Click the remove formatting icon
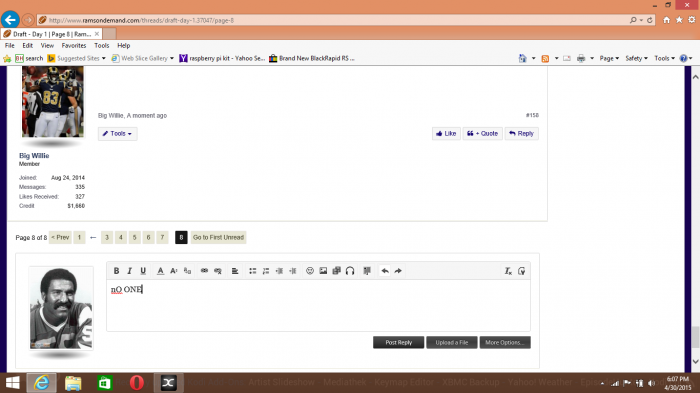700x393 pixels. pos(508,271)
